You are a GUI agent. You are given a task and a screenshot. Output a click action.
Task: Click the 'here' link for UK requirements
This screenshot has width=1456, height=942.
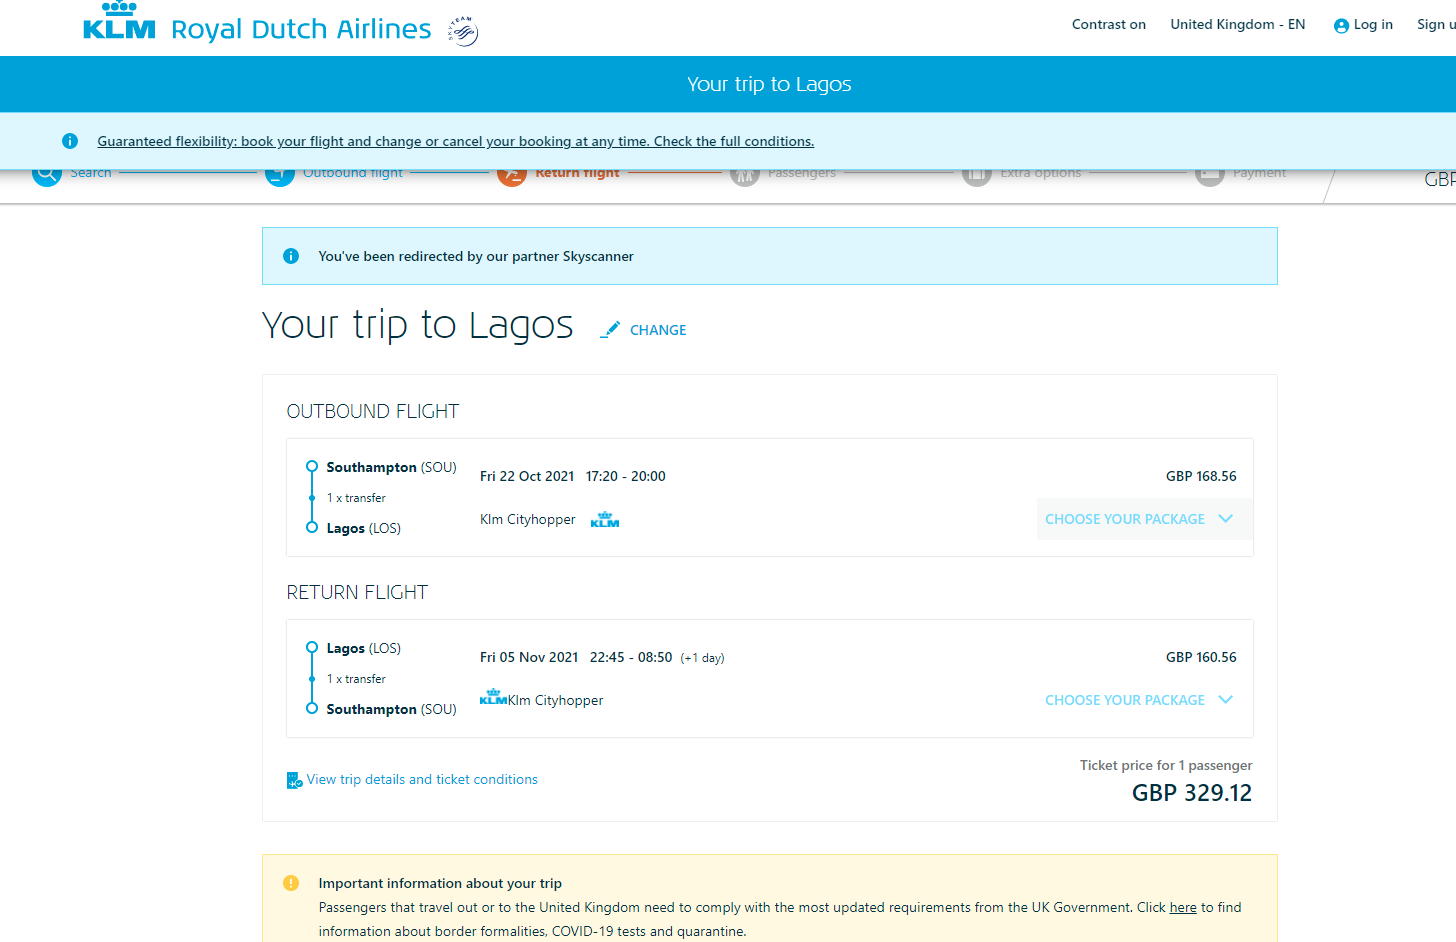1183,907
